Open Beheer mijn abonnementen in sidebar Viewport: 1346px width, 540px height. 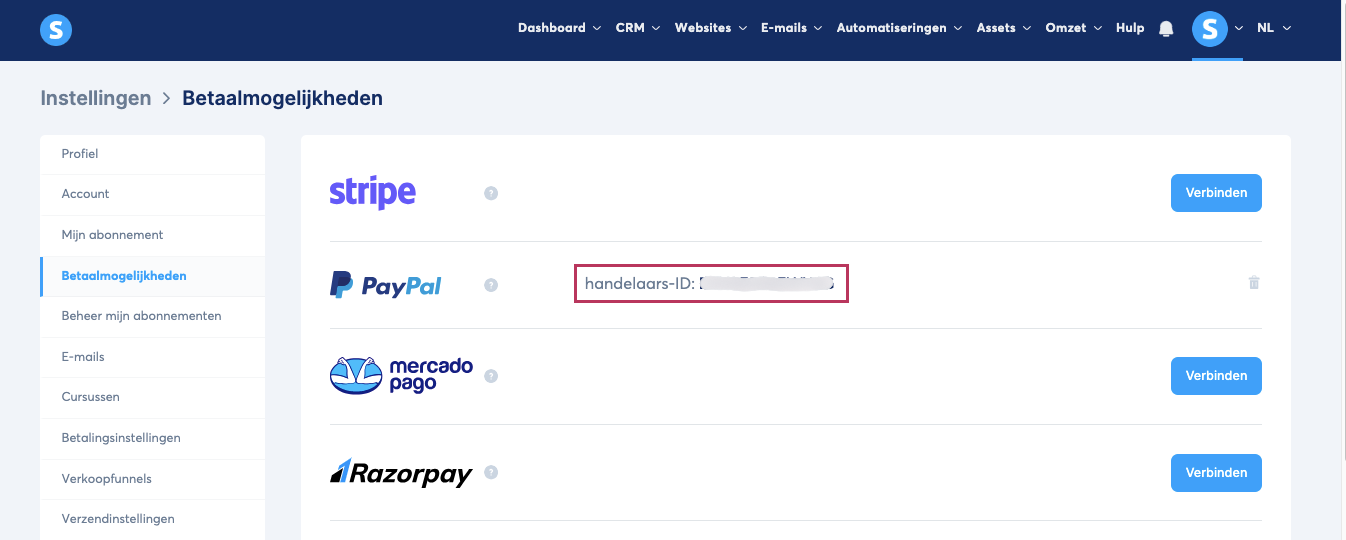click(152, 316)
